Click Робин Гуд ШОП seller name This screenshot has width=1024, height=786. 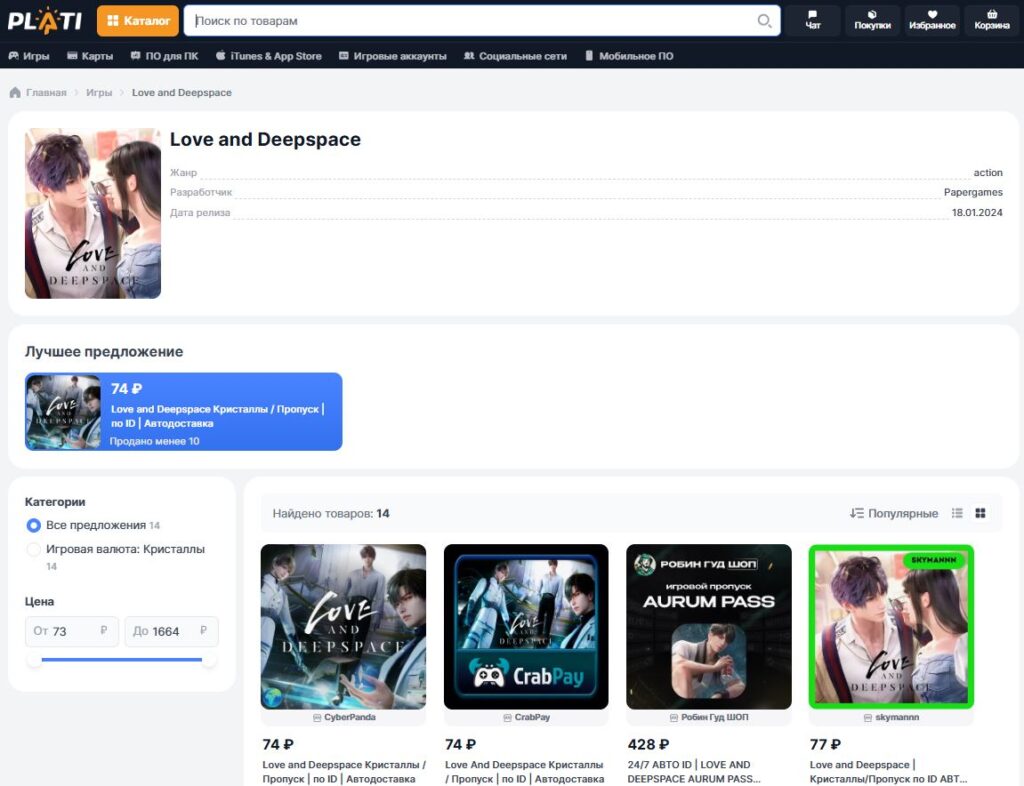714,717
